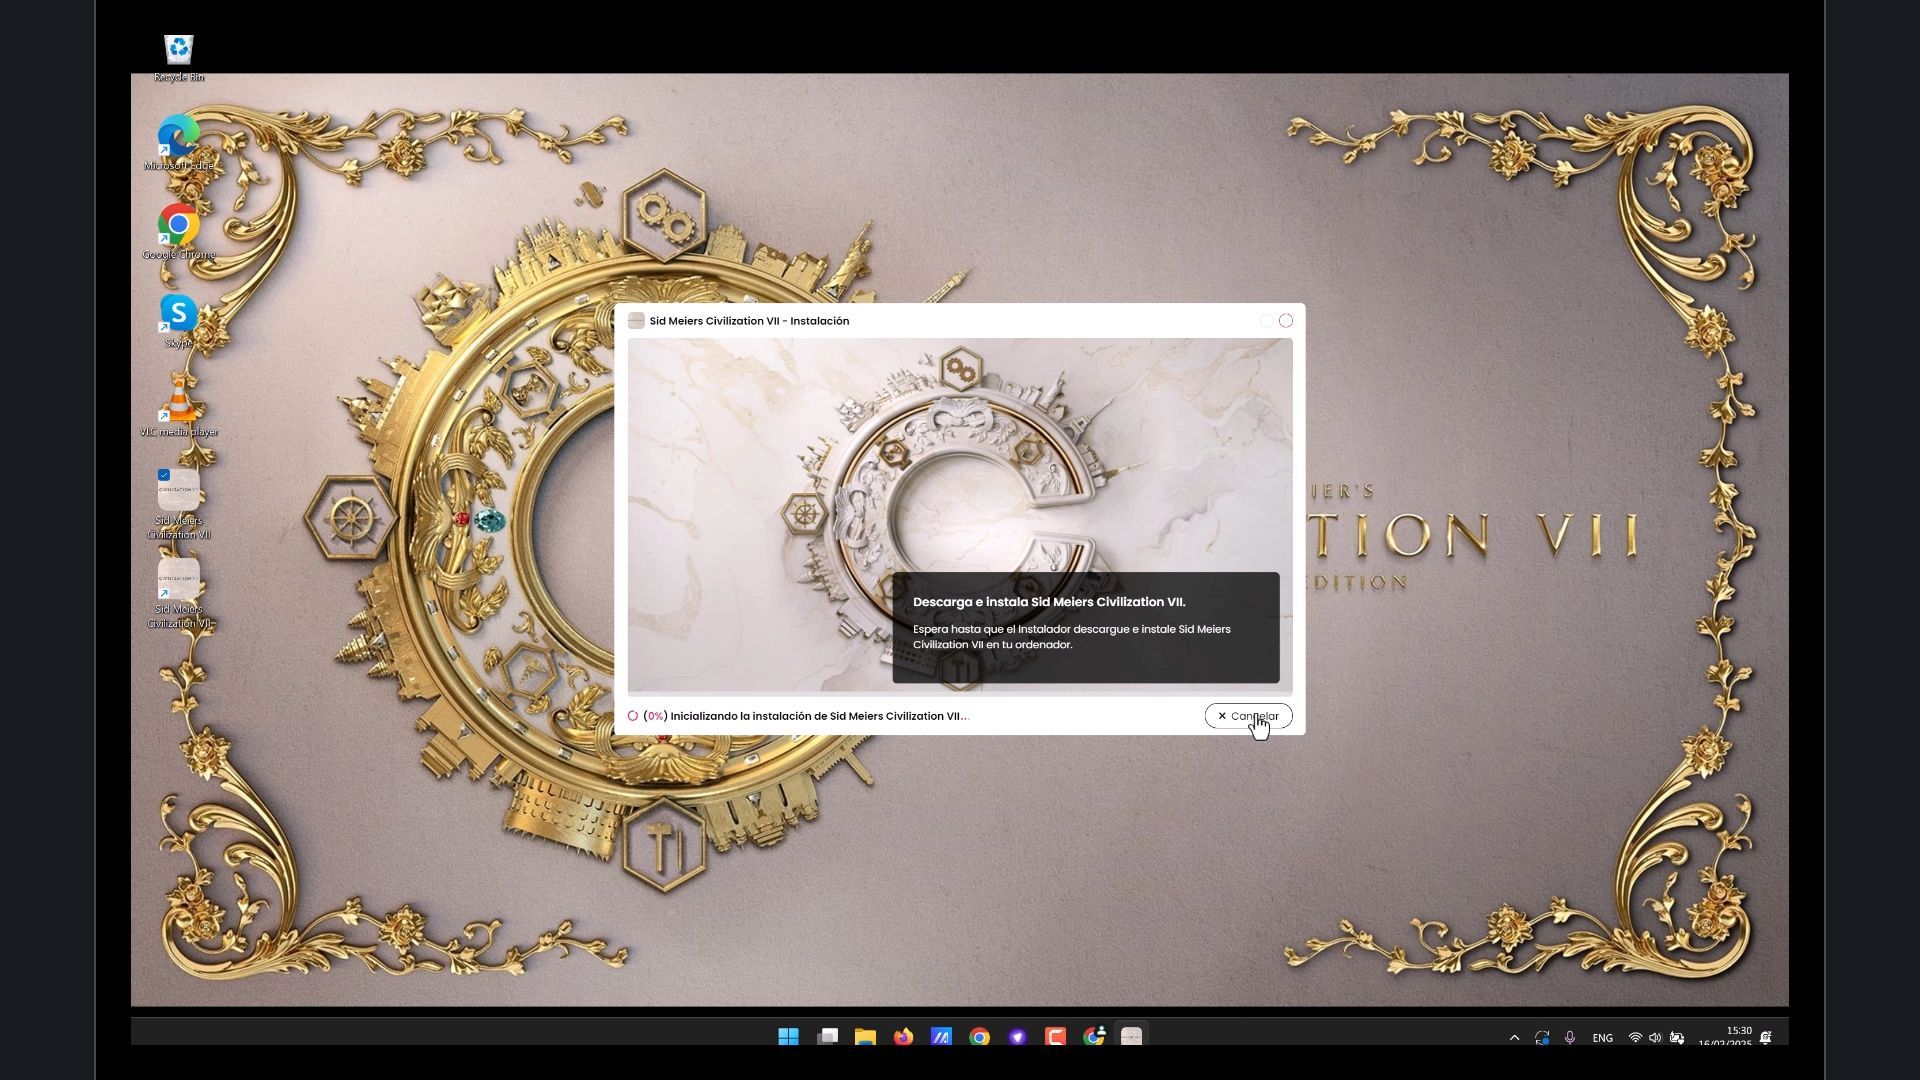Screen dimensions: 1920x1080
Task: Click the 'Inicializando la instalación' status text
Action: click(x=819, y=716)
